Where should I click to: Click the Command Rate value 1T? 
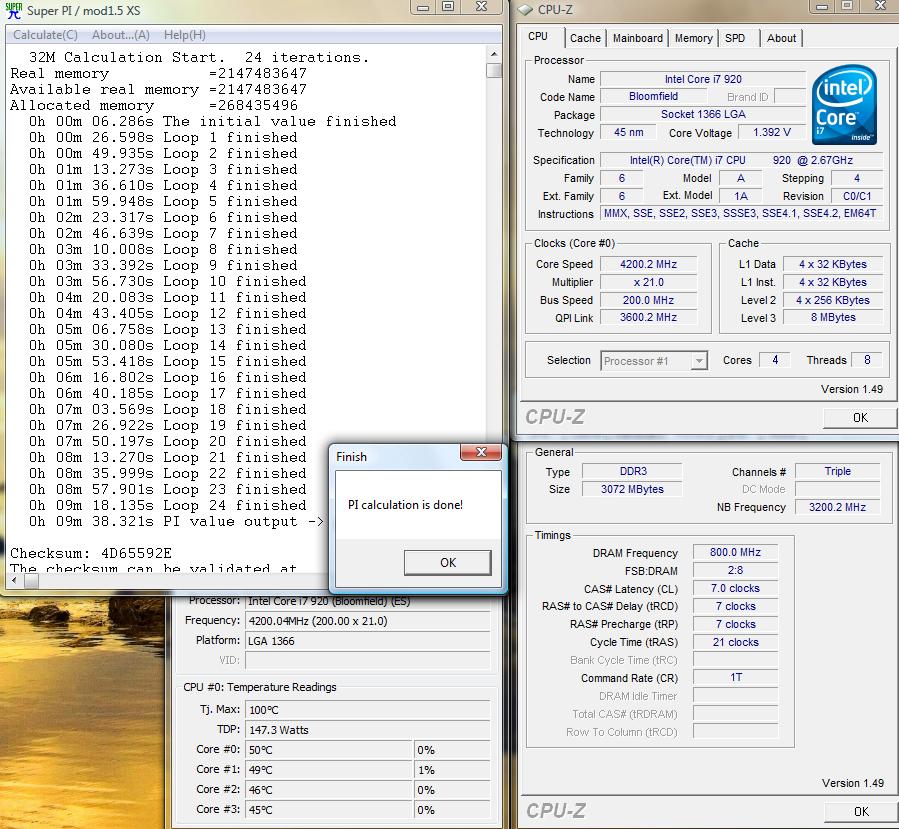(x=735, y=678)
